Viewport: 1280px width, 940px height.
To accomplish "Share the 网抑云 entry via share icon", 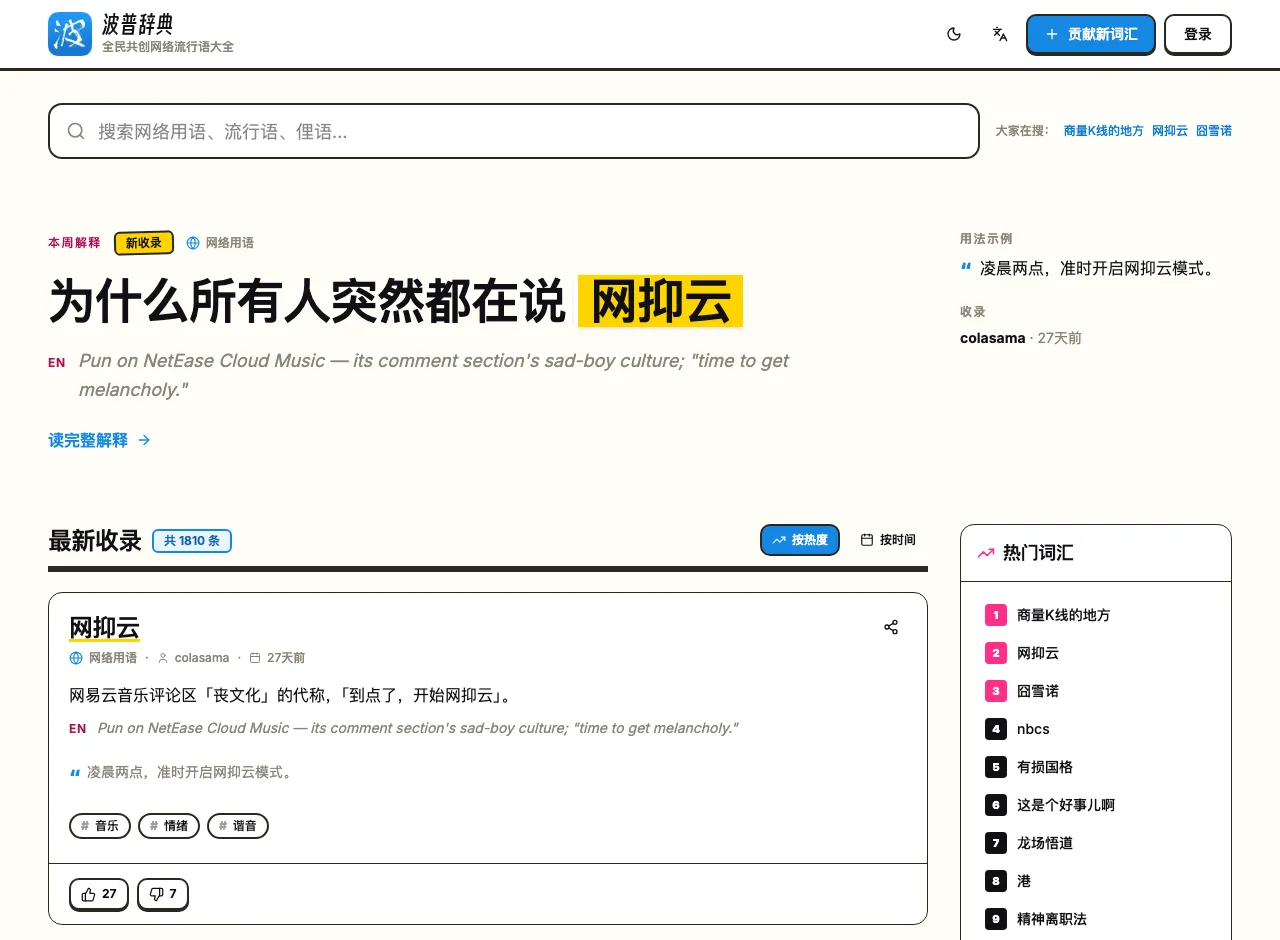I will (891, 627).
